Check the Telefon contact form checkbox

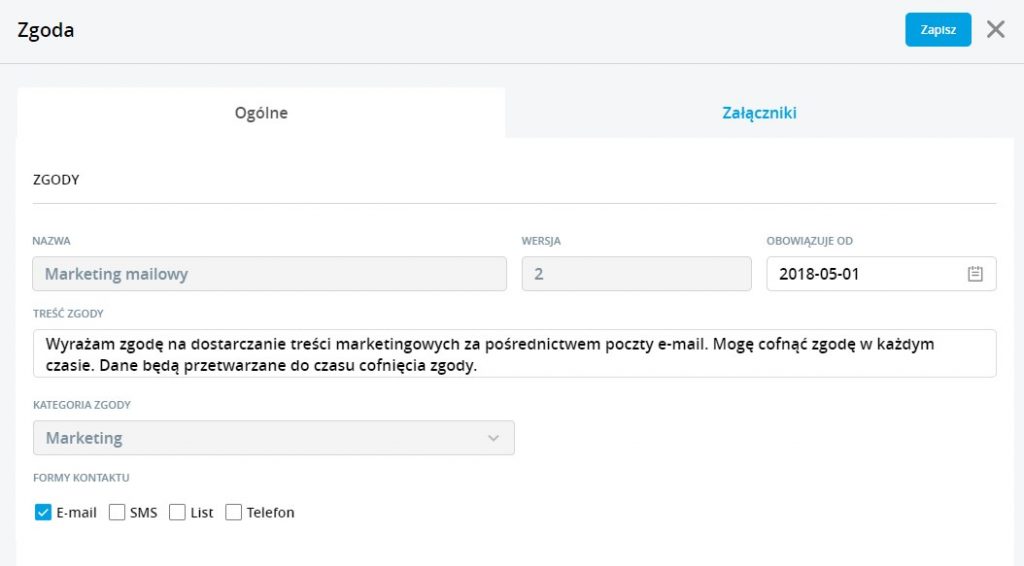tap(233, 512)
